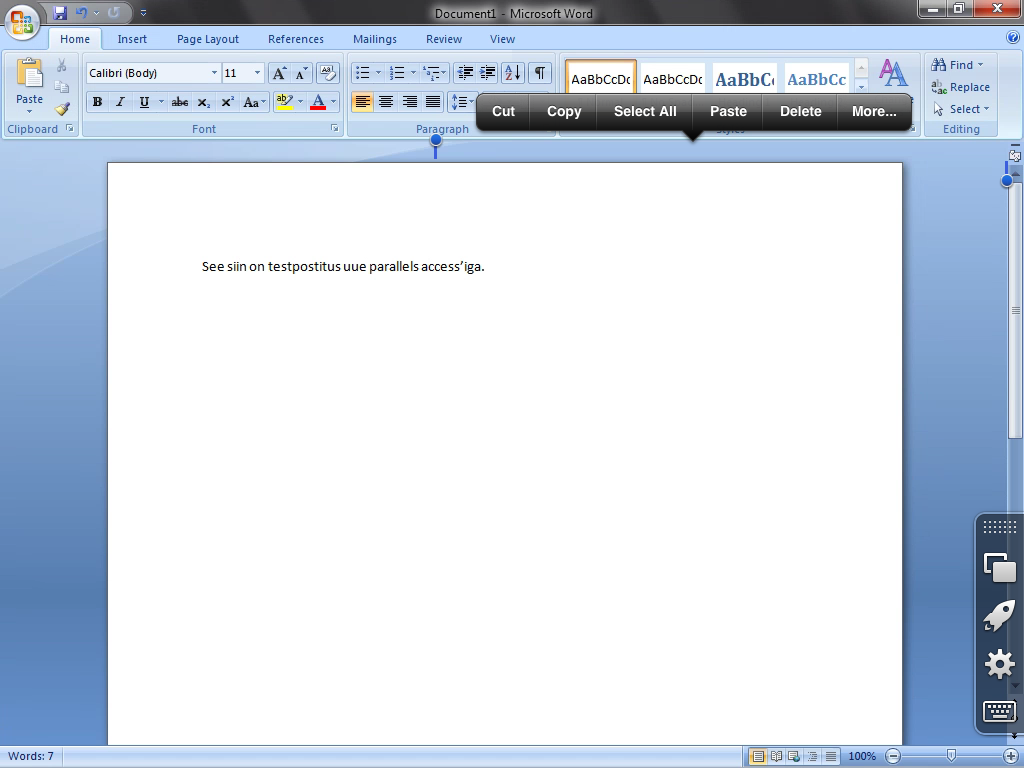Open the on-screen keyboard icon
This screenshot has height=768, width=1024.
coord(999,711)
